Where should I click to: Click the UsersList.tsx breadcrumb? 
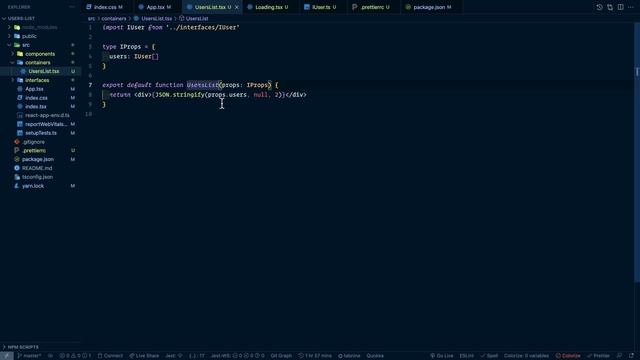[x=156, y=19]
